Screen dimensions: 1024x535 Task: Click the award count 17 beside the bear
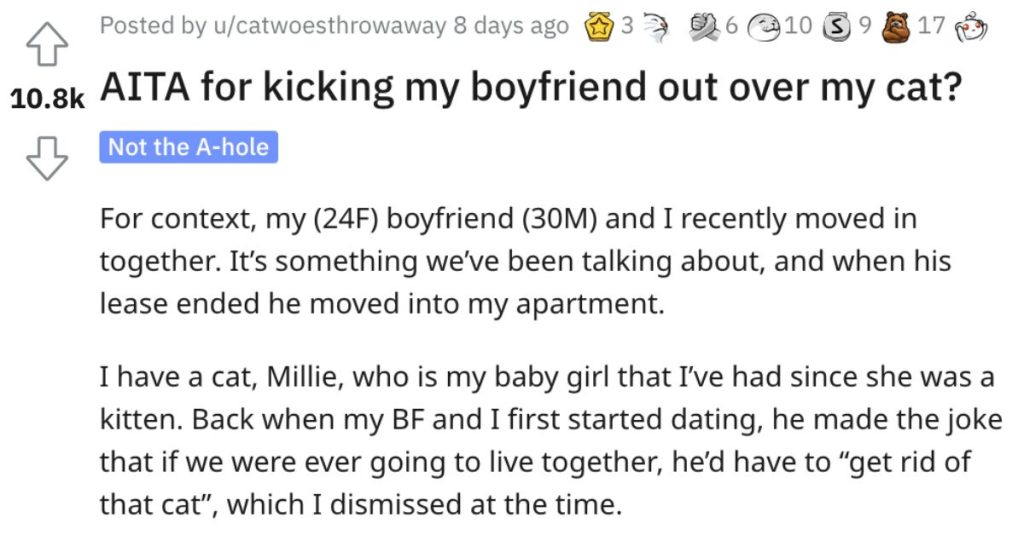pyautogui.click(x=931, y=26)
